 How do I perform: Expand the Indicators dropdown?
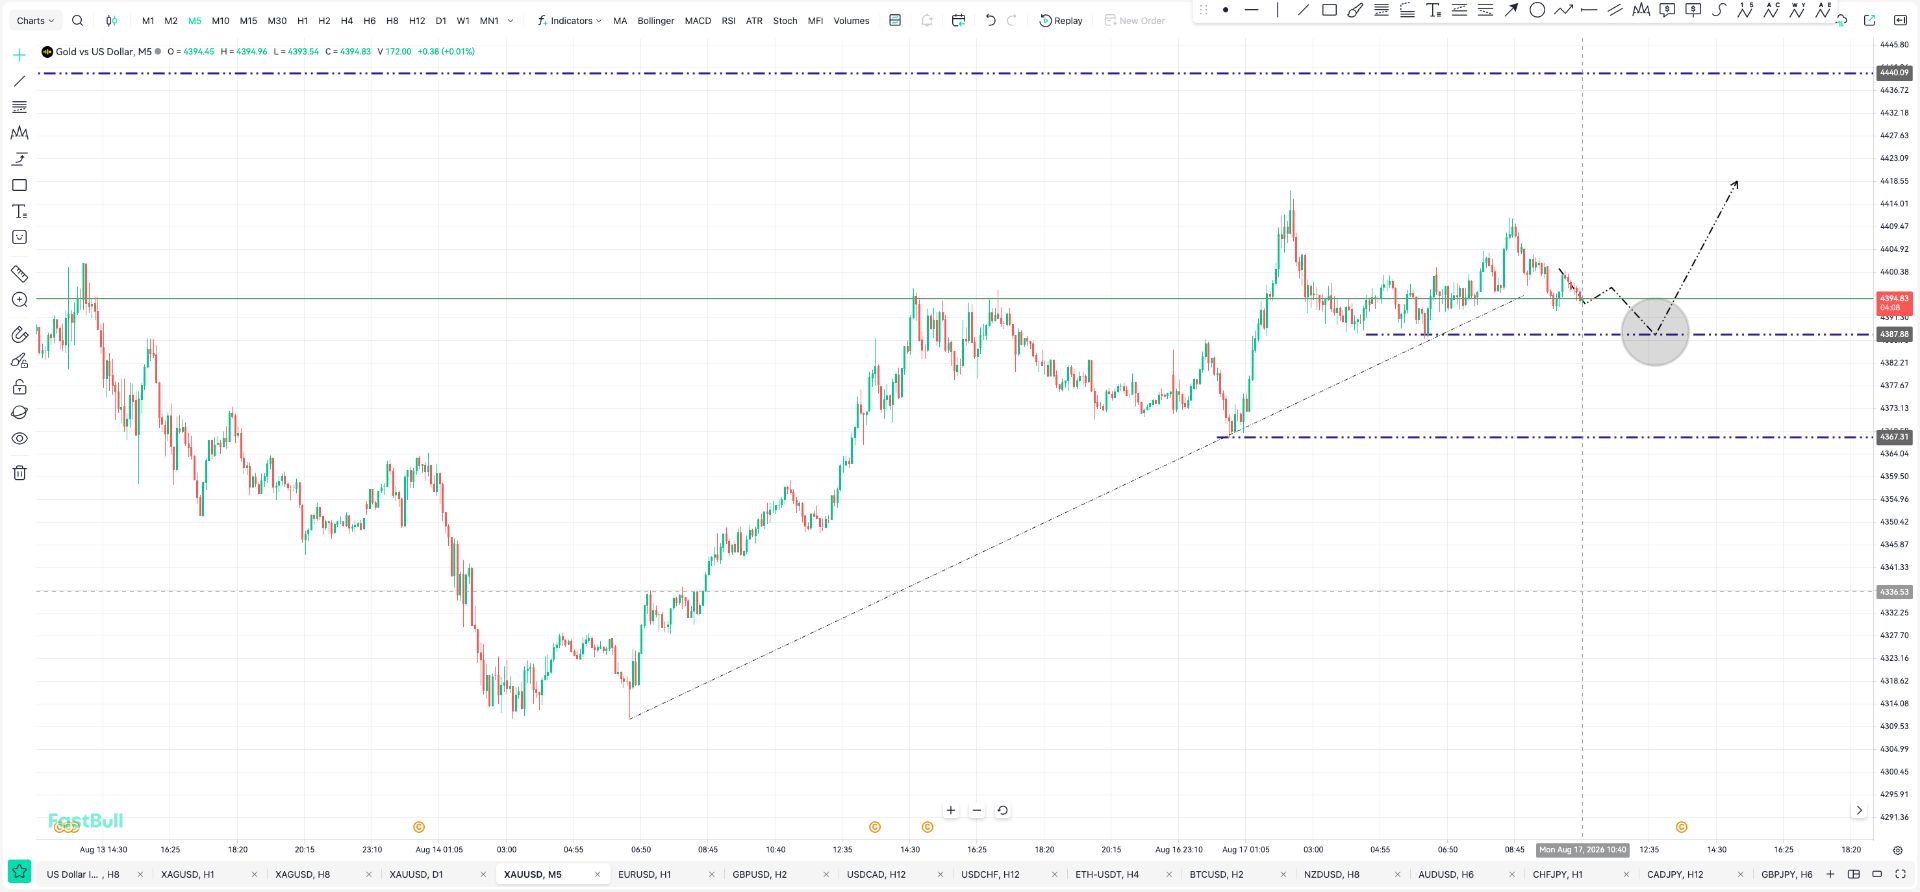click(570, 20)
